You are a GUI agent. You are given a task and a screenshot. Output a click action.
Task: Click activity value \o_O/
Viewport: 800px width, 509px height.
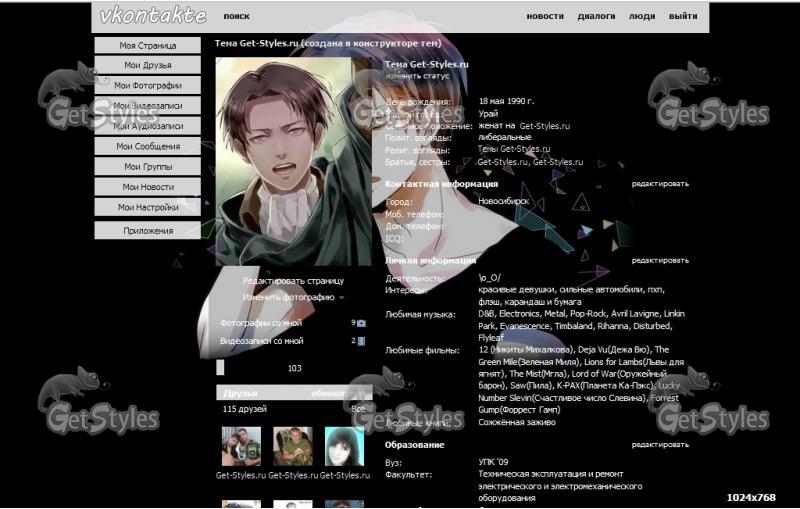[489, 278]
